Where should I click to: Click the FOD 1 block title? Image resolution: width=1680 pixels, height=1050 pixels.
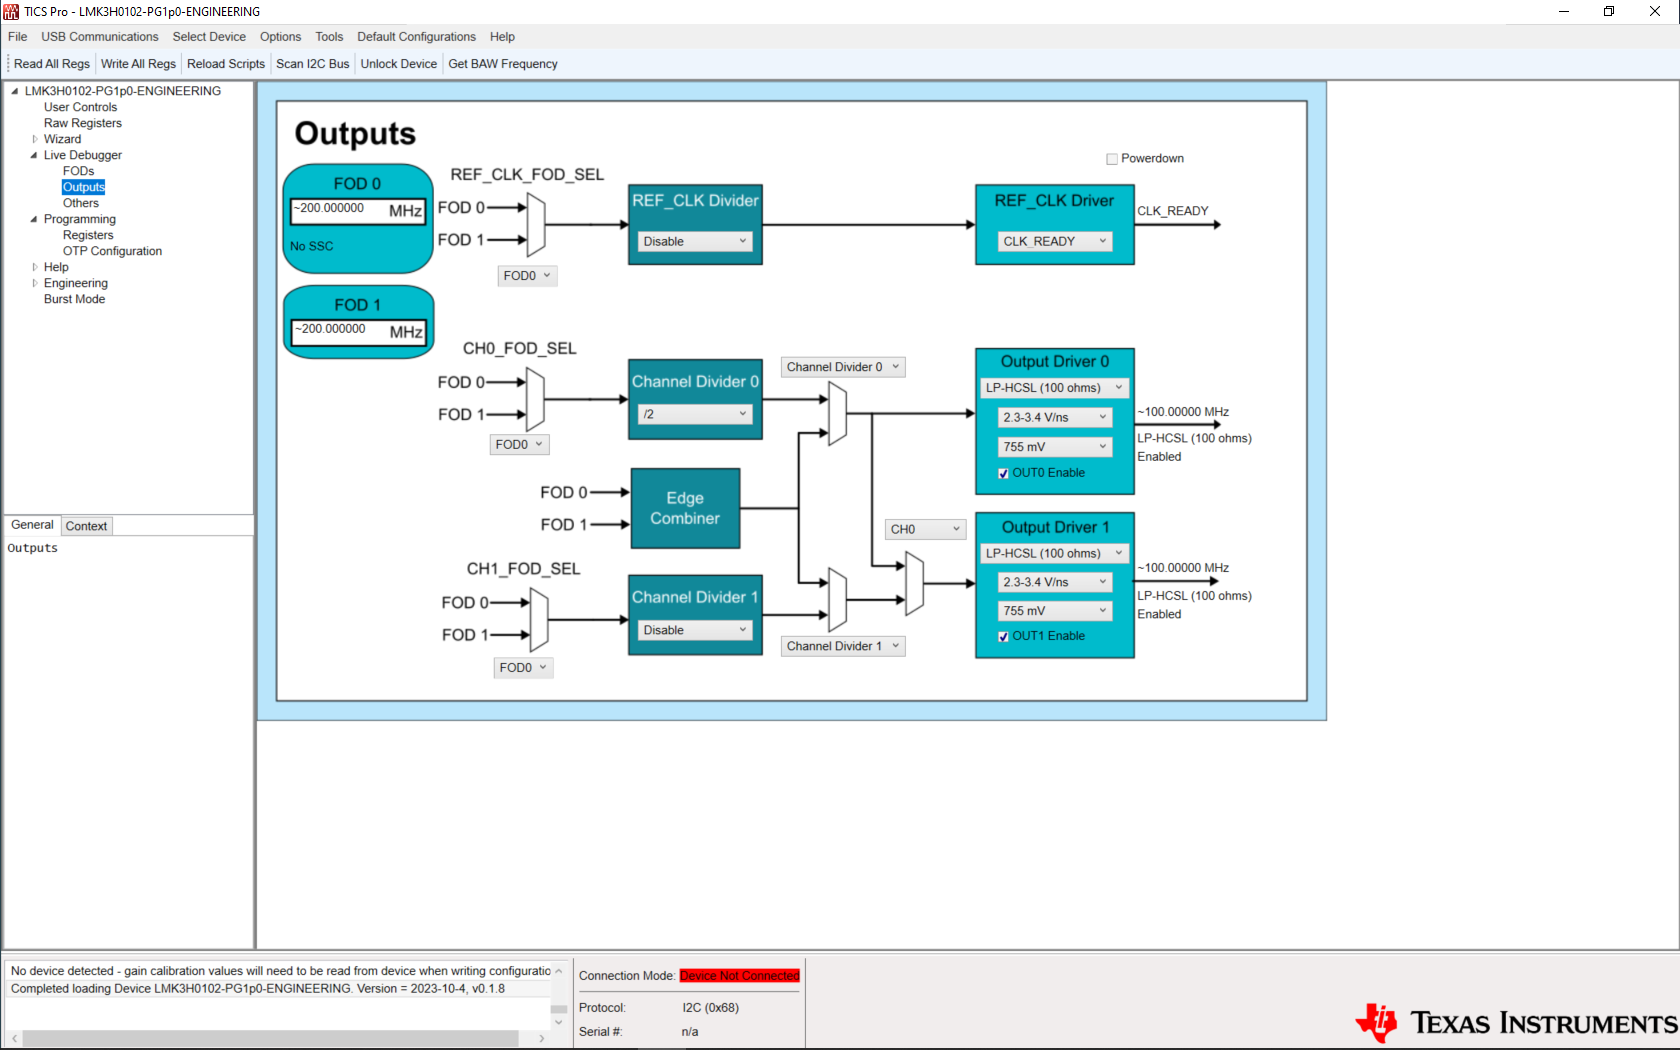click(x=357, y=305)
